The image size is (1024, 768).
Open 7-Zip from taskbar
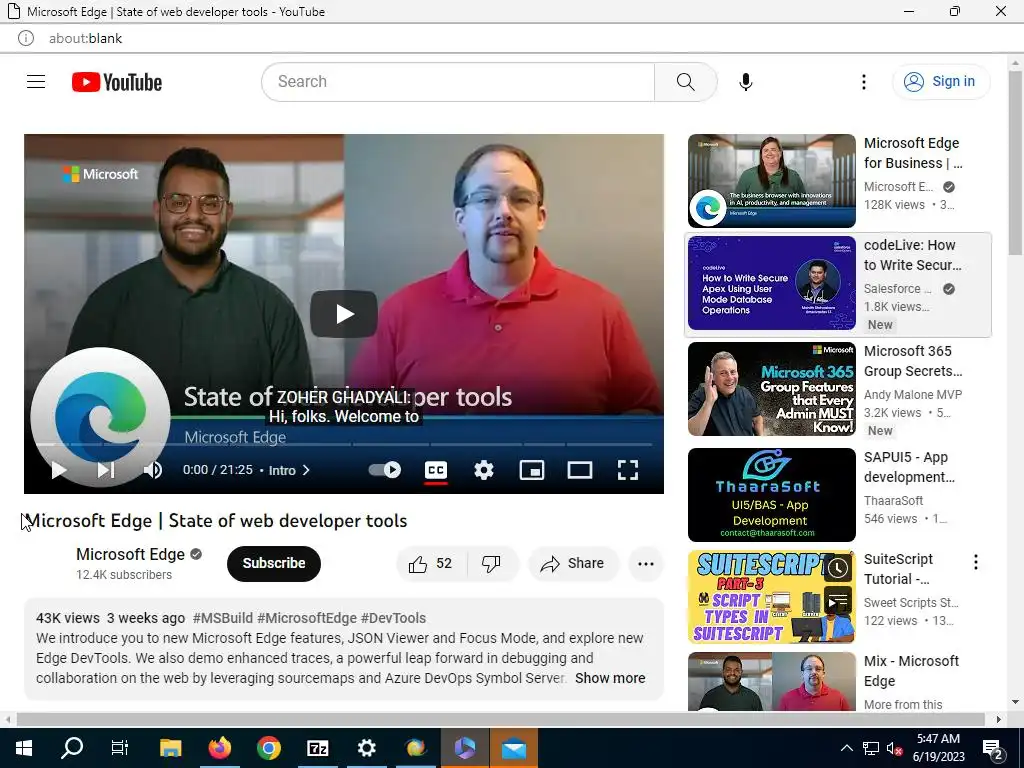(317, 748)
